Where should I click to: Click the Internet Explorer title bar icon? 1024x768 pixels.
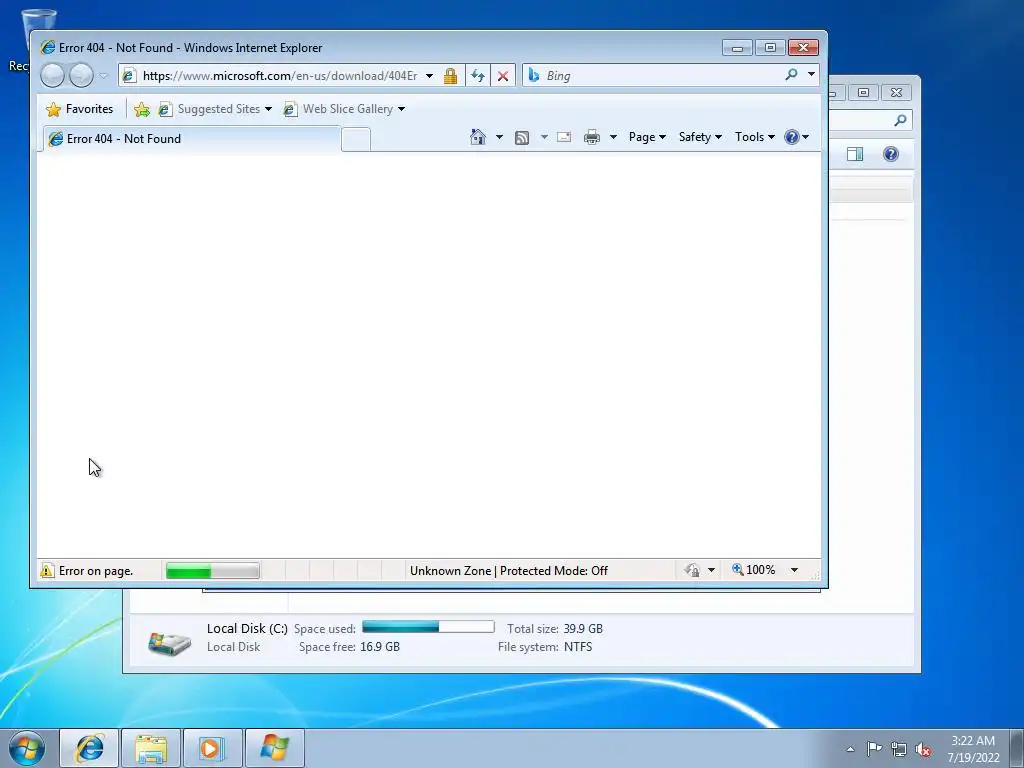tap(47, 47)
